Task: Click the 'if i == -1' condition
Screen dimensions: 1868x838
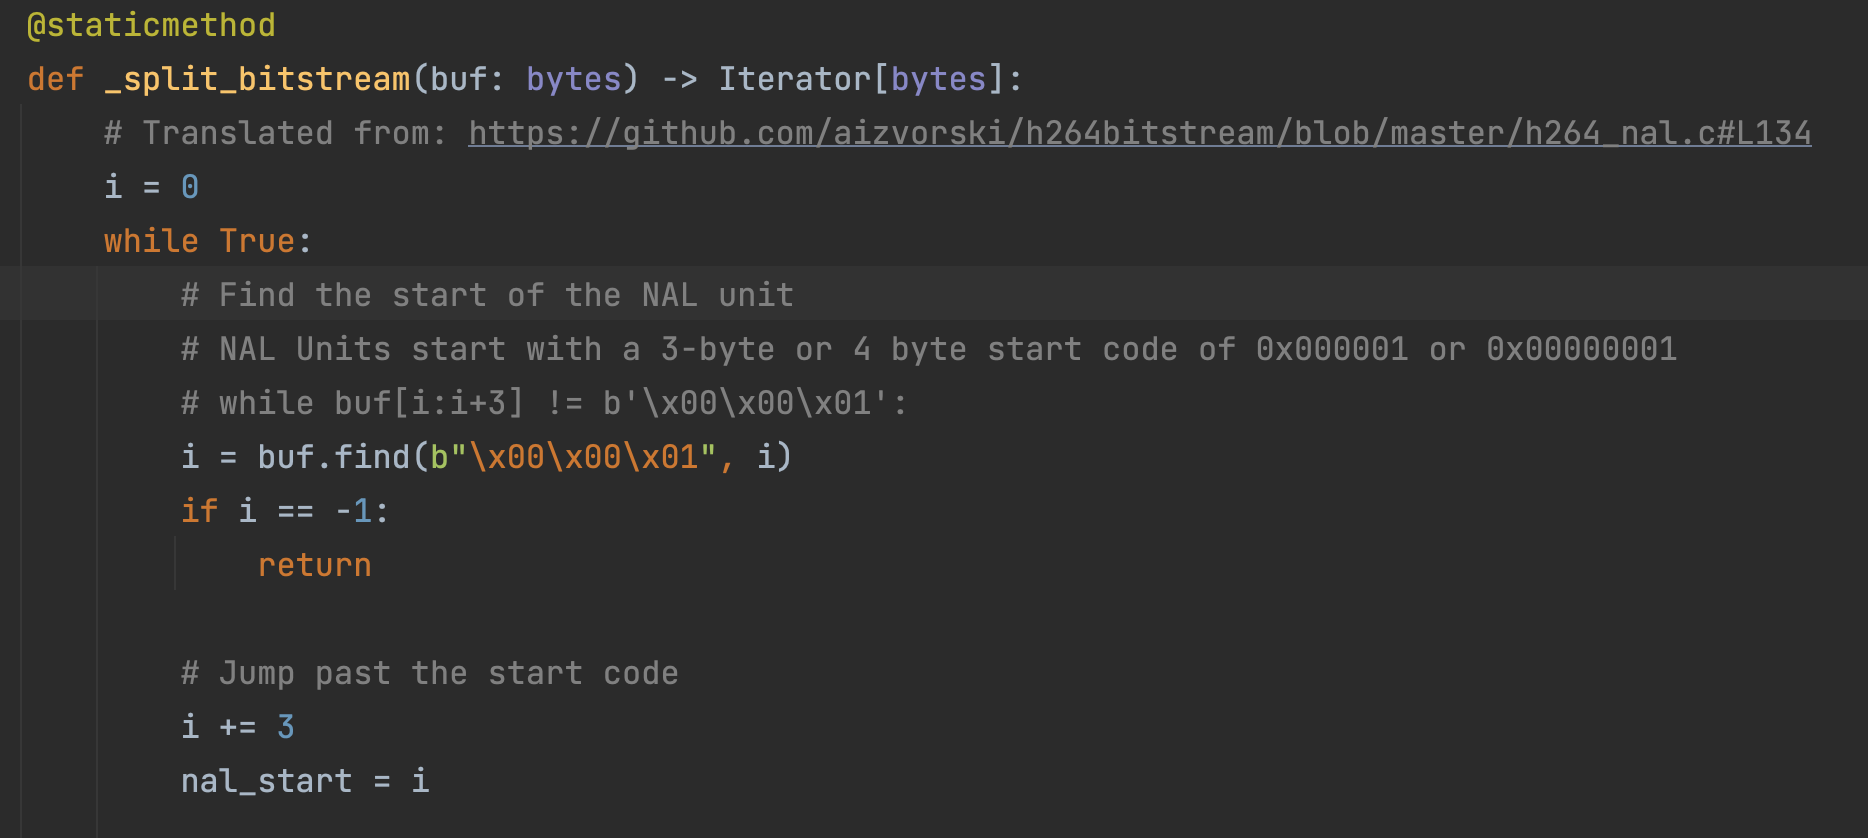Action: tap(284, 511)
